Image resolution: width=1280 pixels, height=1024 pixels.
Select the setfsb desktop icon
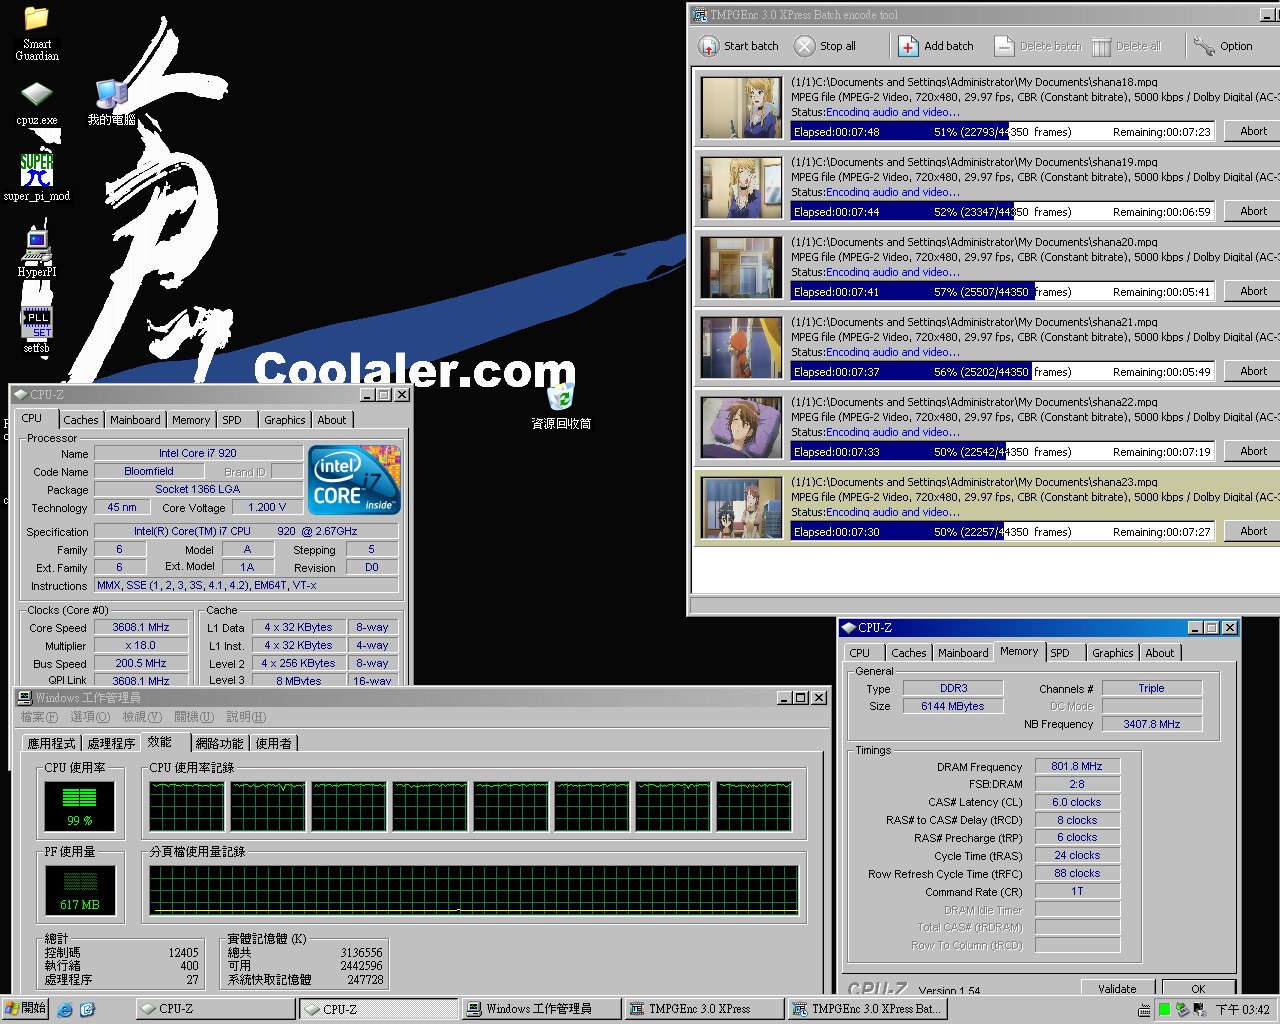[x=37, y=329]
